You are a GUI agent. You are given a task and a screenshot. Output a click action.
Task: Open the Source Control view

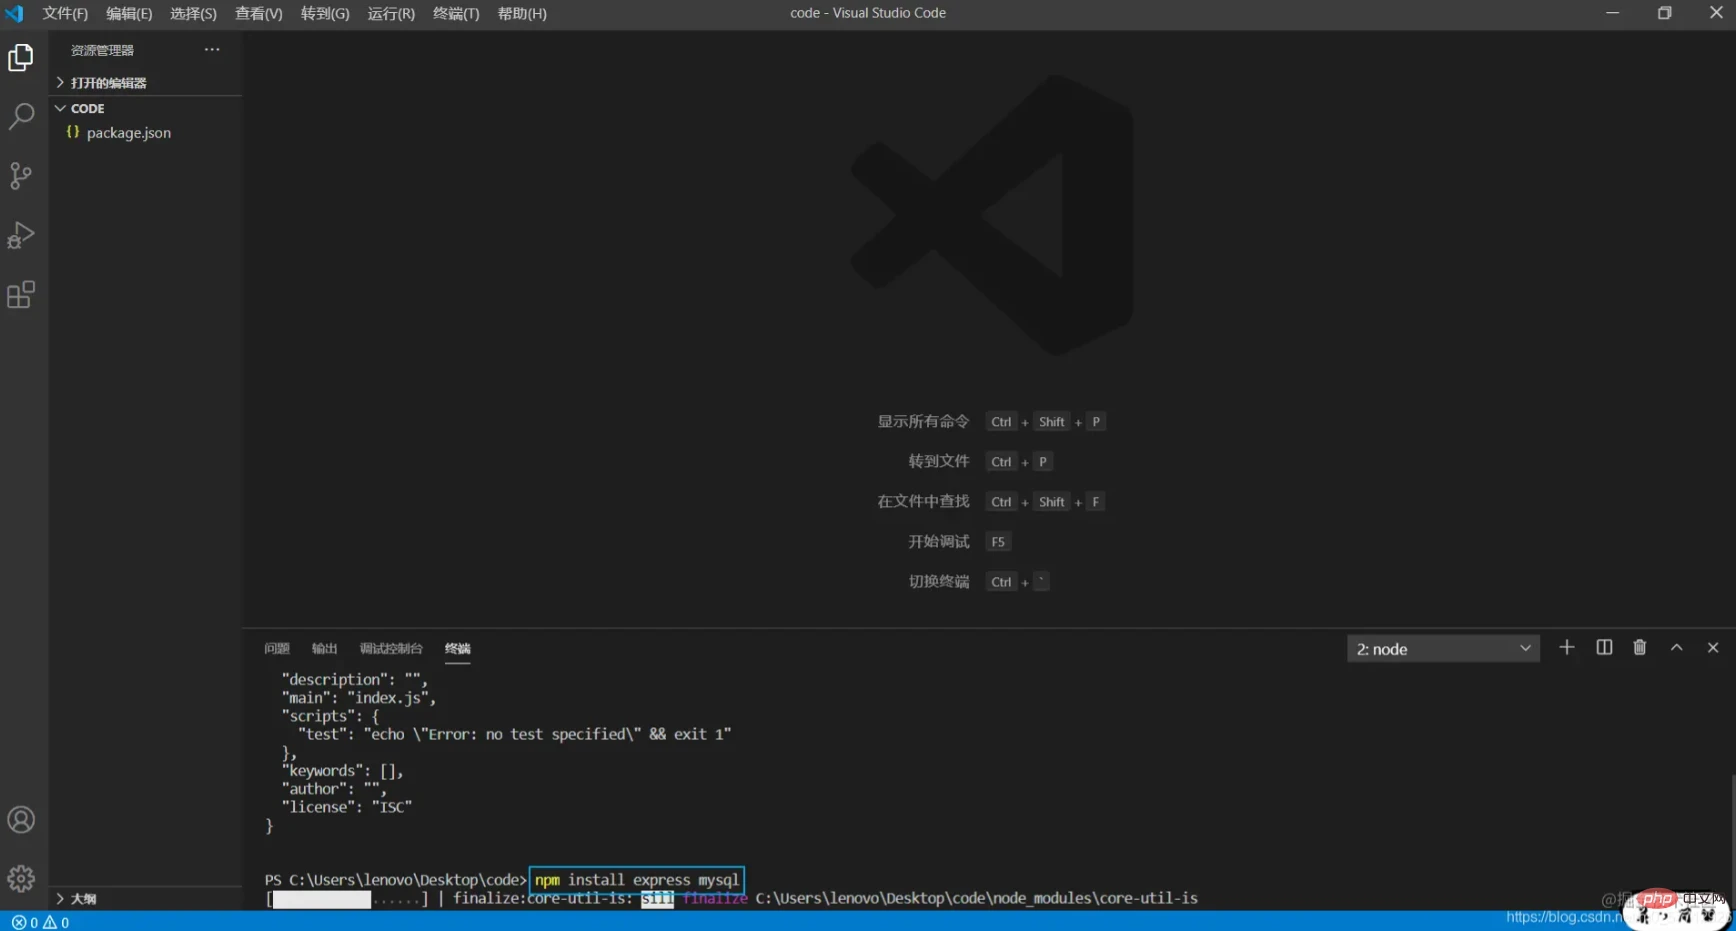[x=21, y=176]
